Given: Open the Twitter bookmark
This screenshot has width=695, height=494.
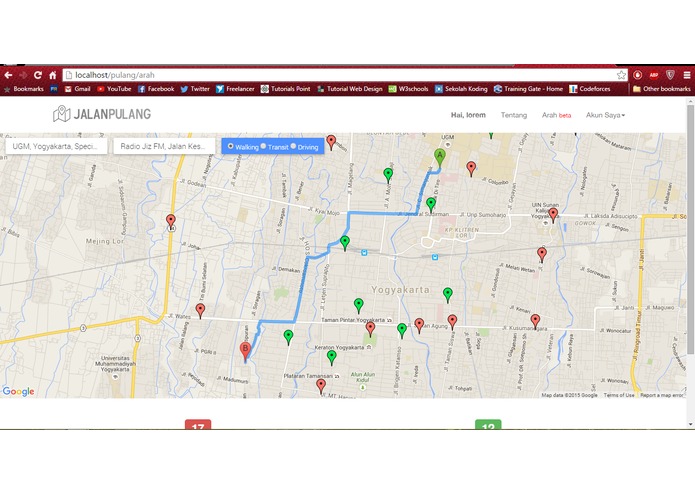Looking at the screenshot, I should (x=195, y=89).
